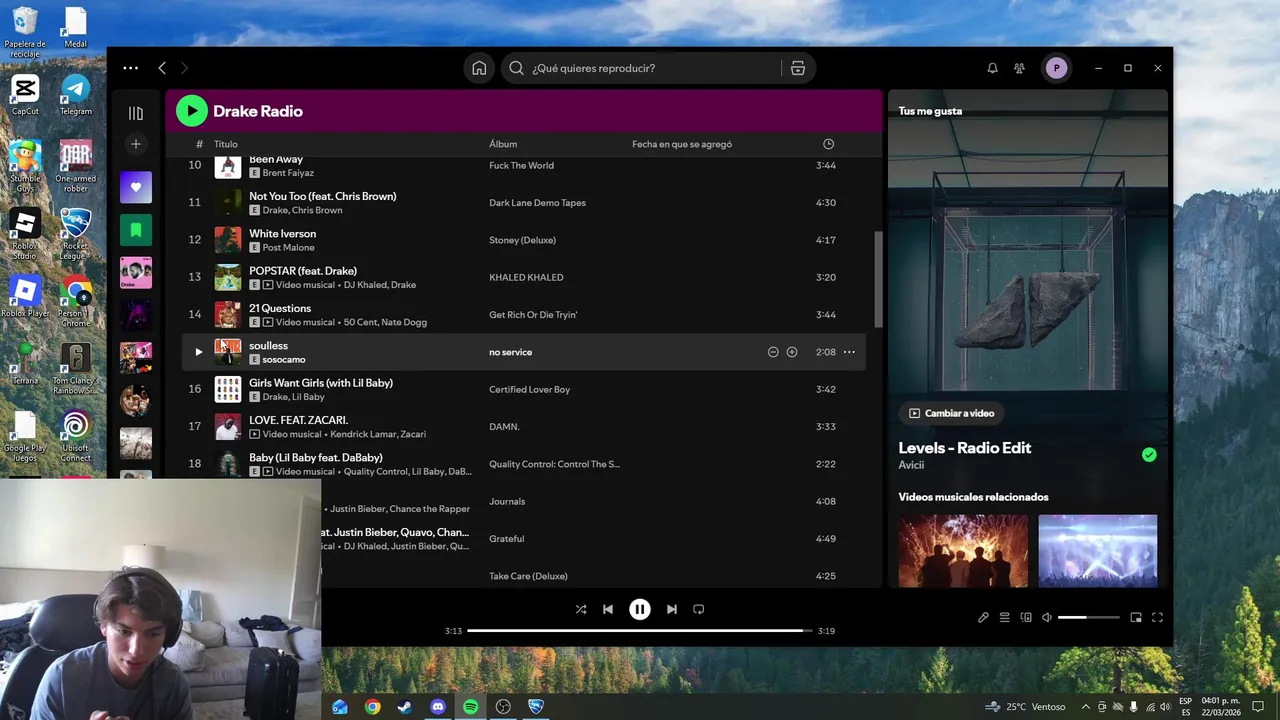This screenshot has width=1280, height=720.
Task: Show hidden tray icons chevron
Action: pos(1086,707)
